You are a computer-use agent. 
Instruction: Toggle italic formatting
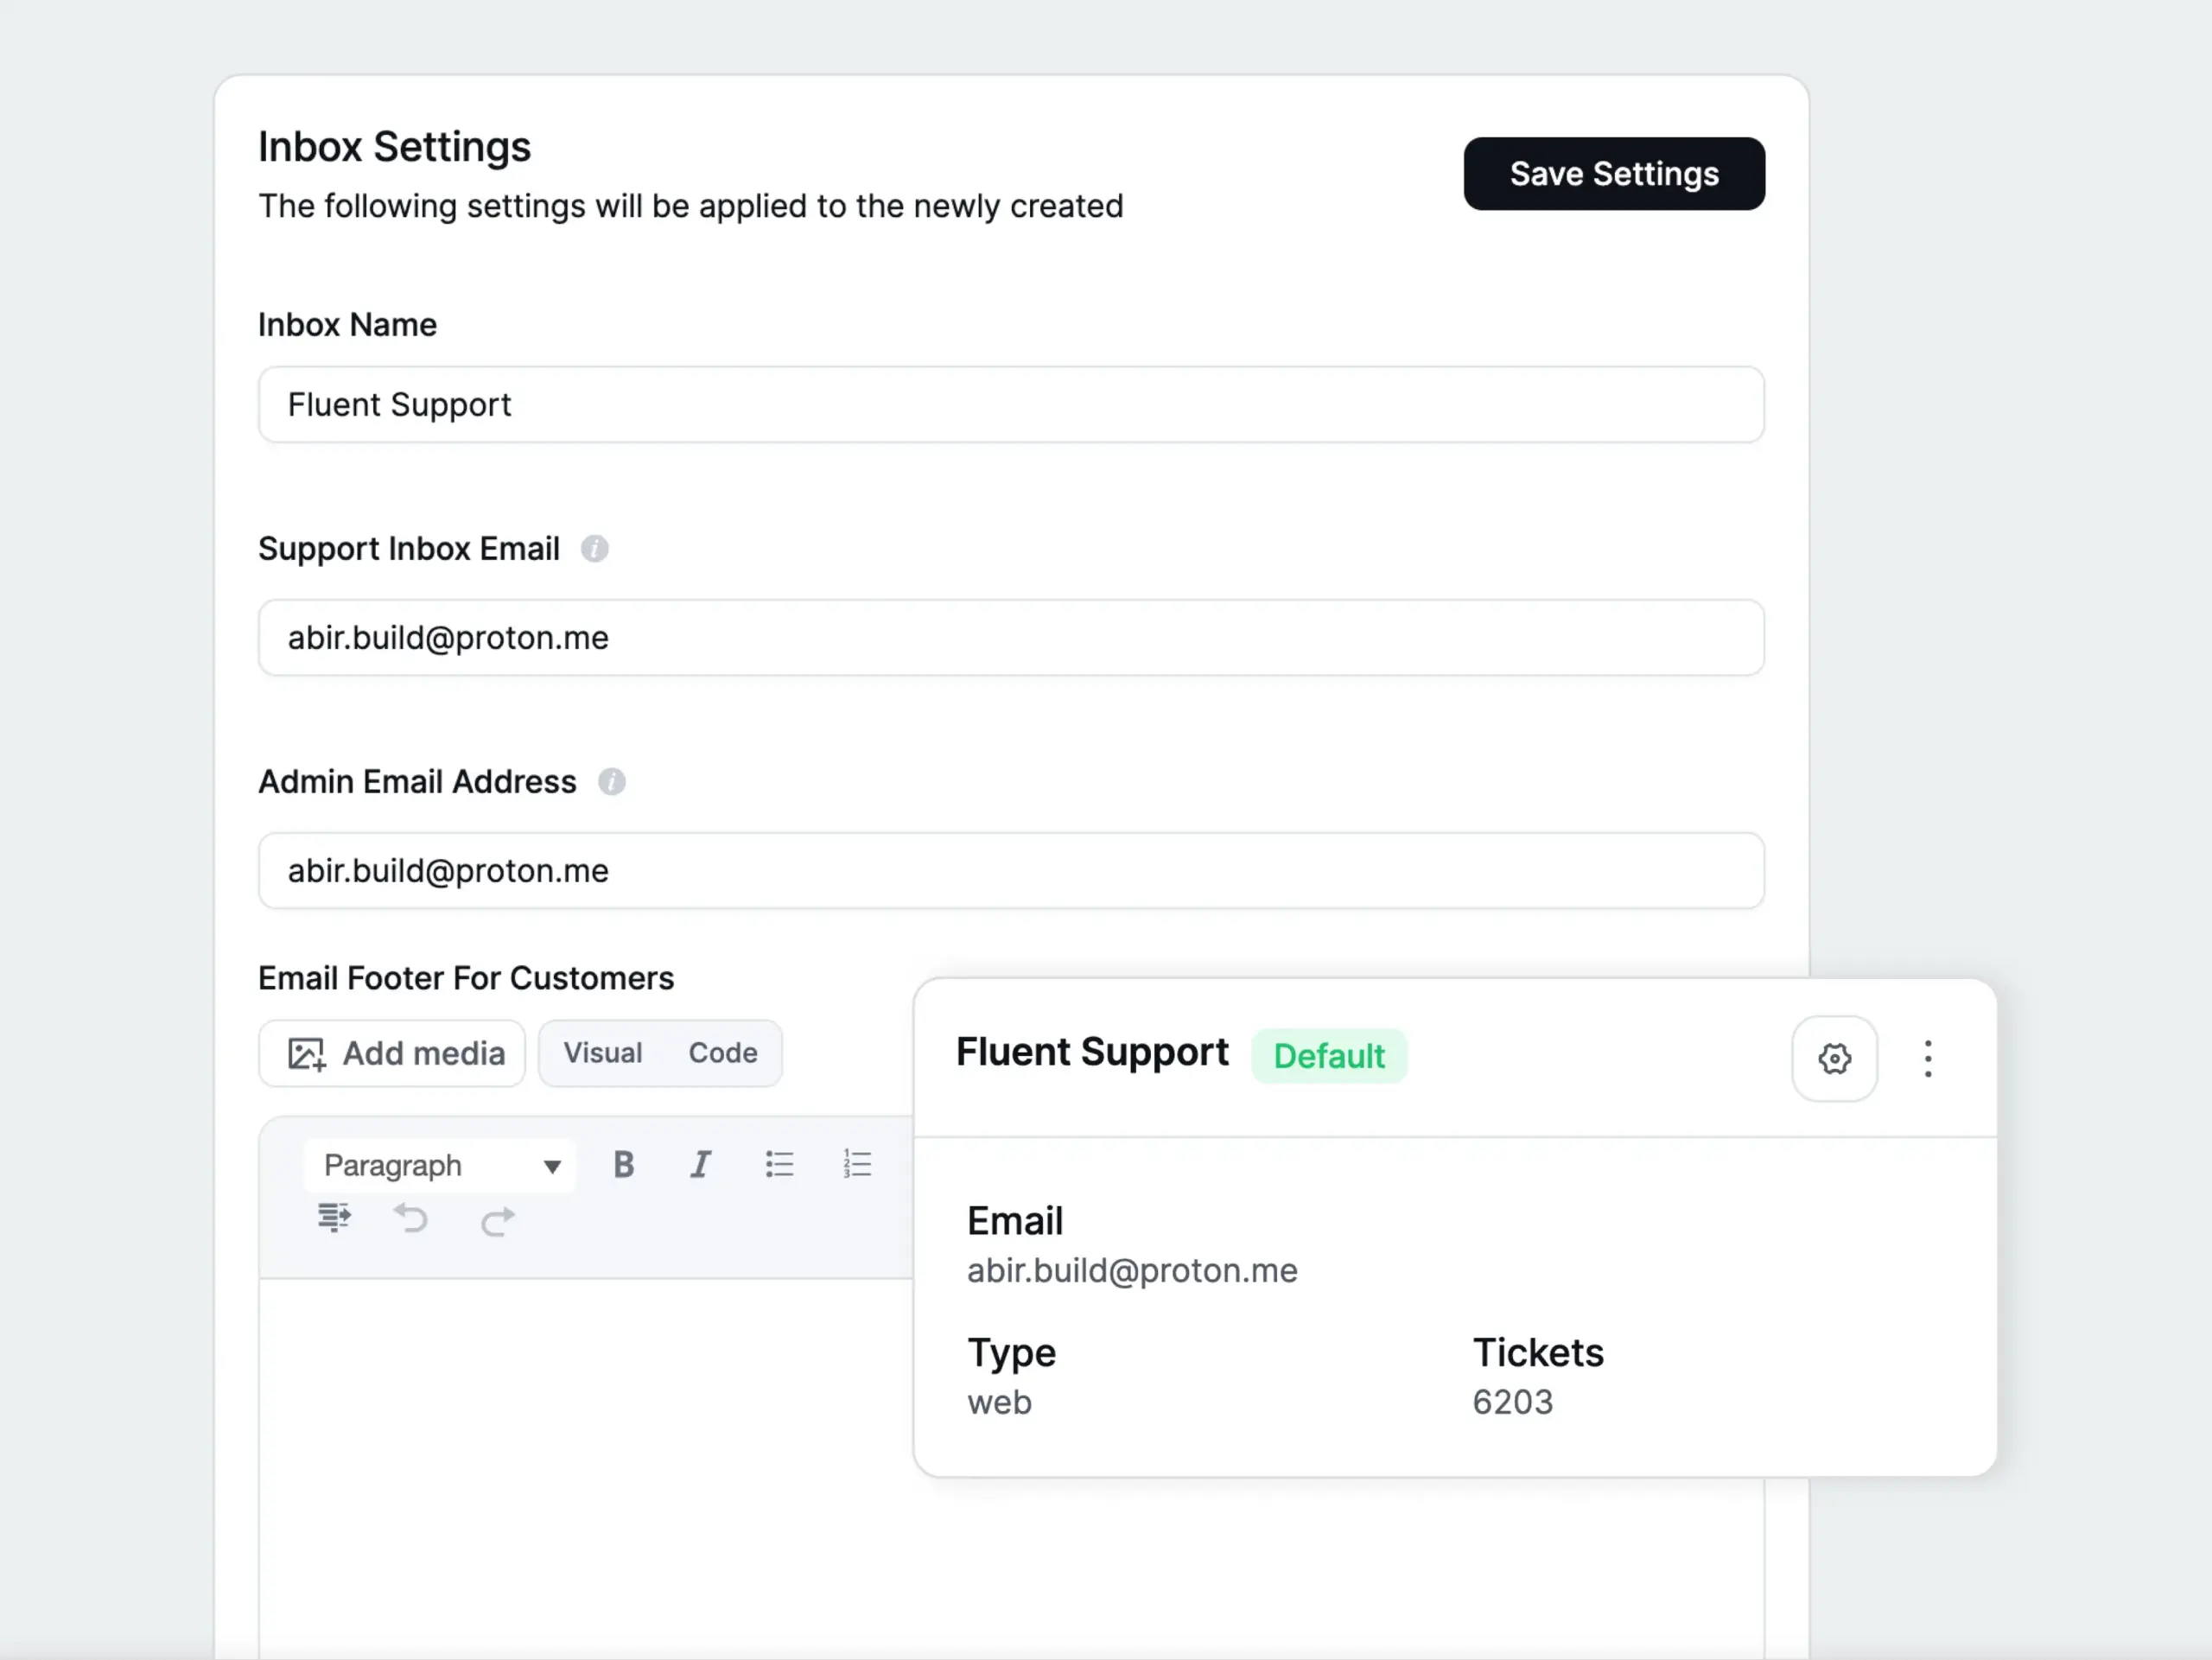click(701, 1165)
